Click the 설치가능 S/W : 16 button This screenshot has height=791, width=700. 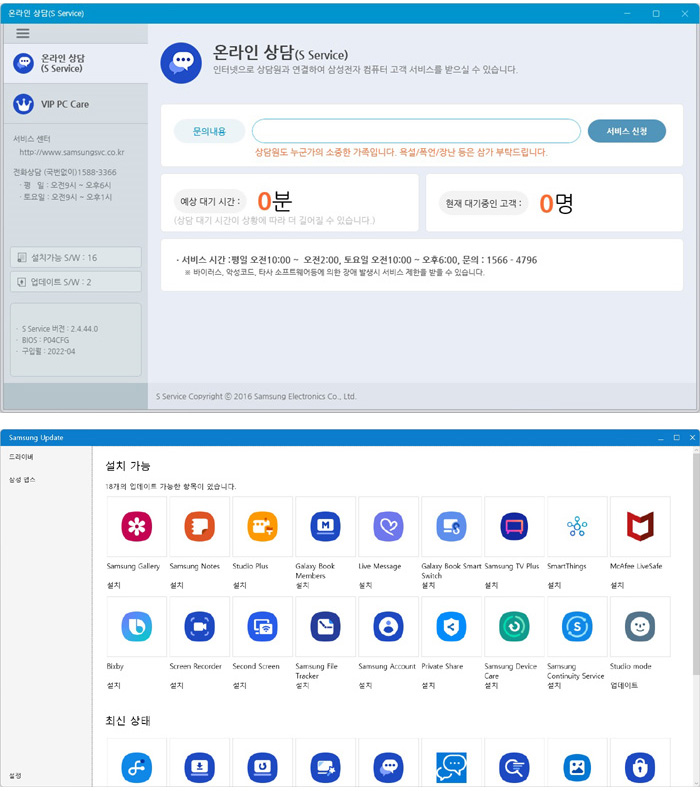pos(76,257)
